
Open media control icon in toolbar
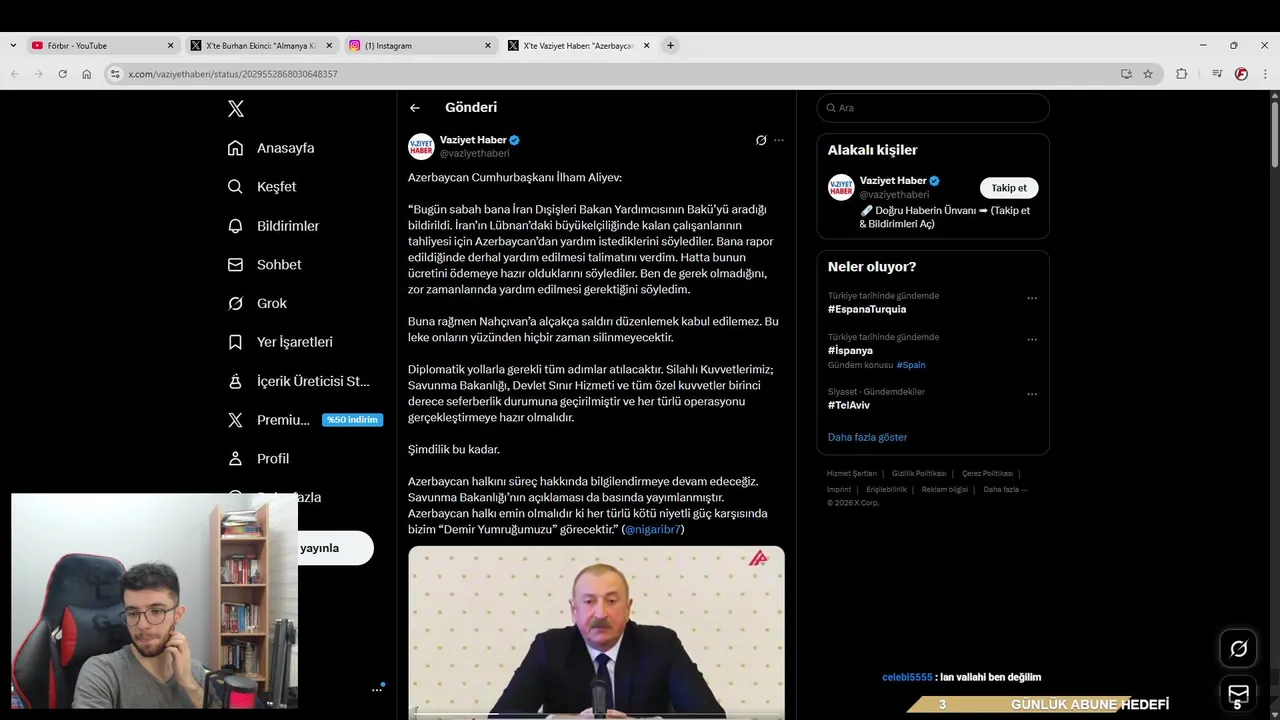1217,74
